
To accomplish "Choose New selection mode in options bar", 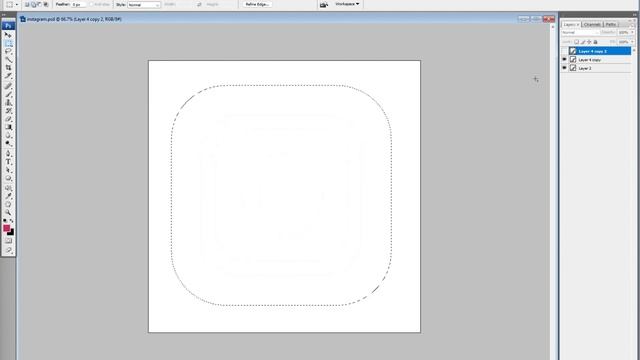I will pyautogui.click(x=27, y=4).
